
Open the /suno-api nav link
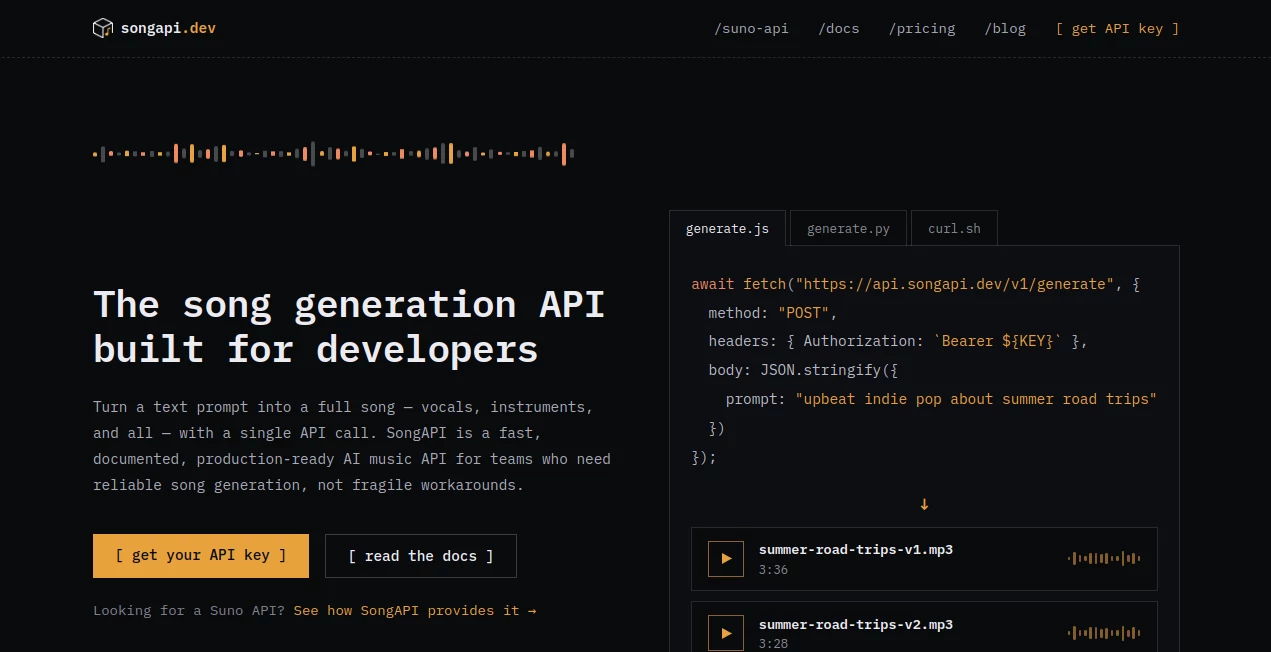coord(751,28)
